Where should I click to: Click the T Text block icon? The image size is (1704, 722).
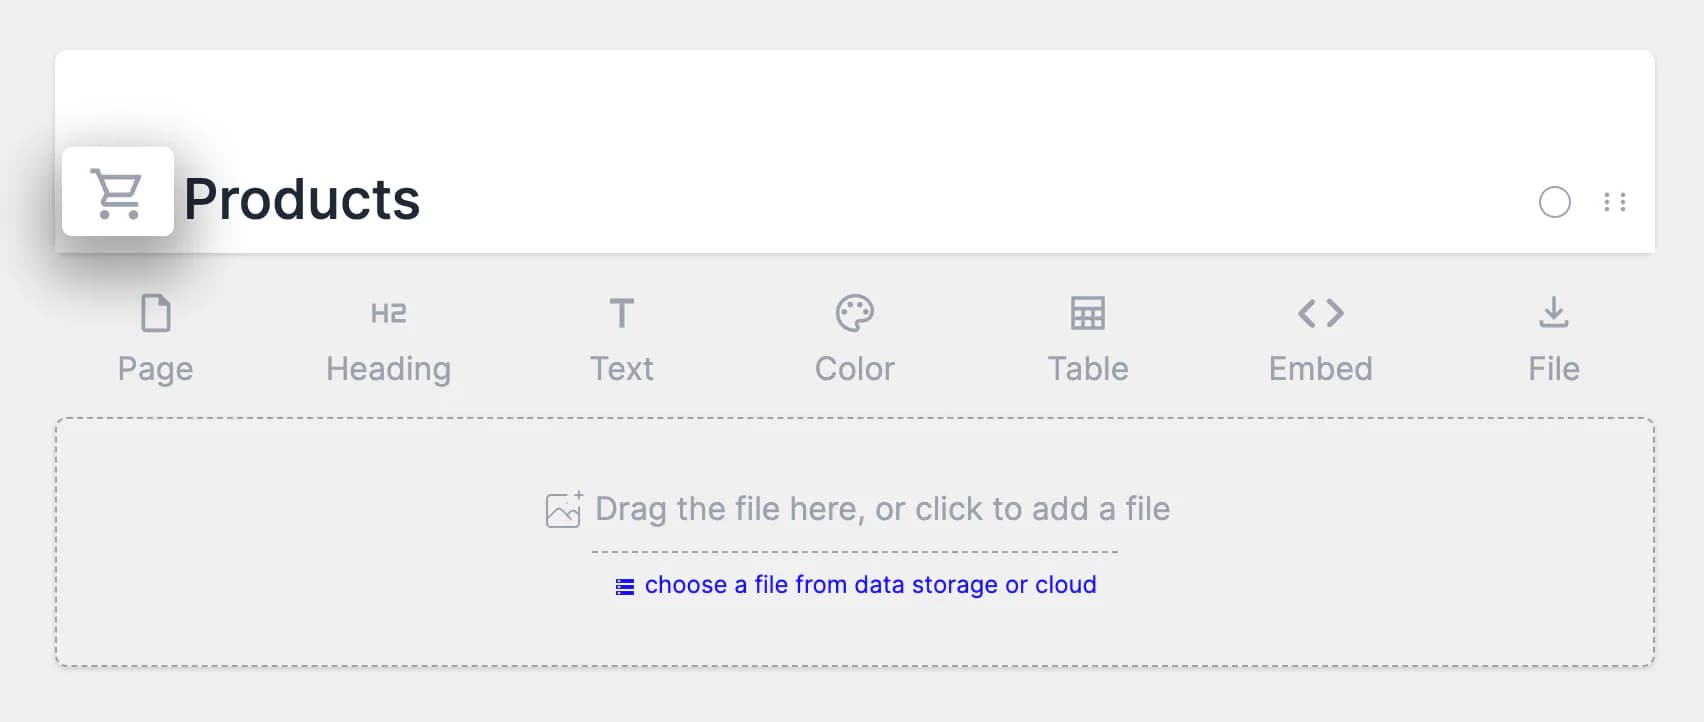621,313
